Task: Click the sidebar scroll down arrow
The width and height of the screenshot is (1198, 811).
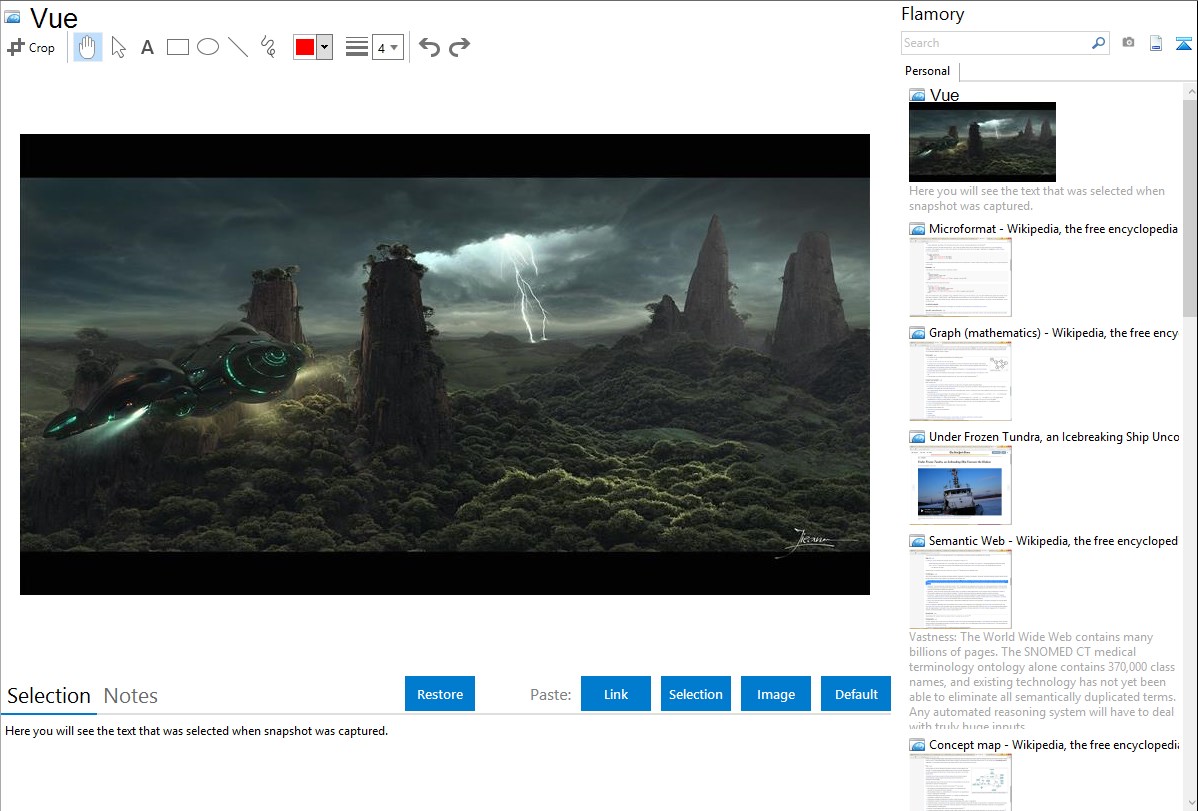Action: (x=1190, y=802)
